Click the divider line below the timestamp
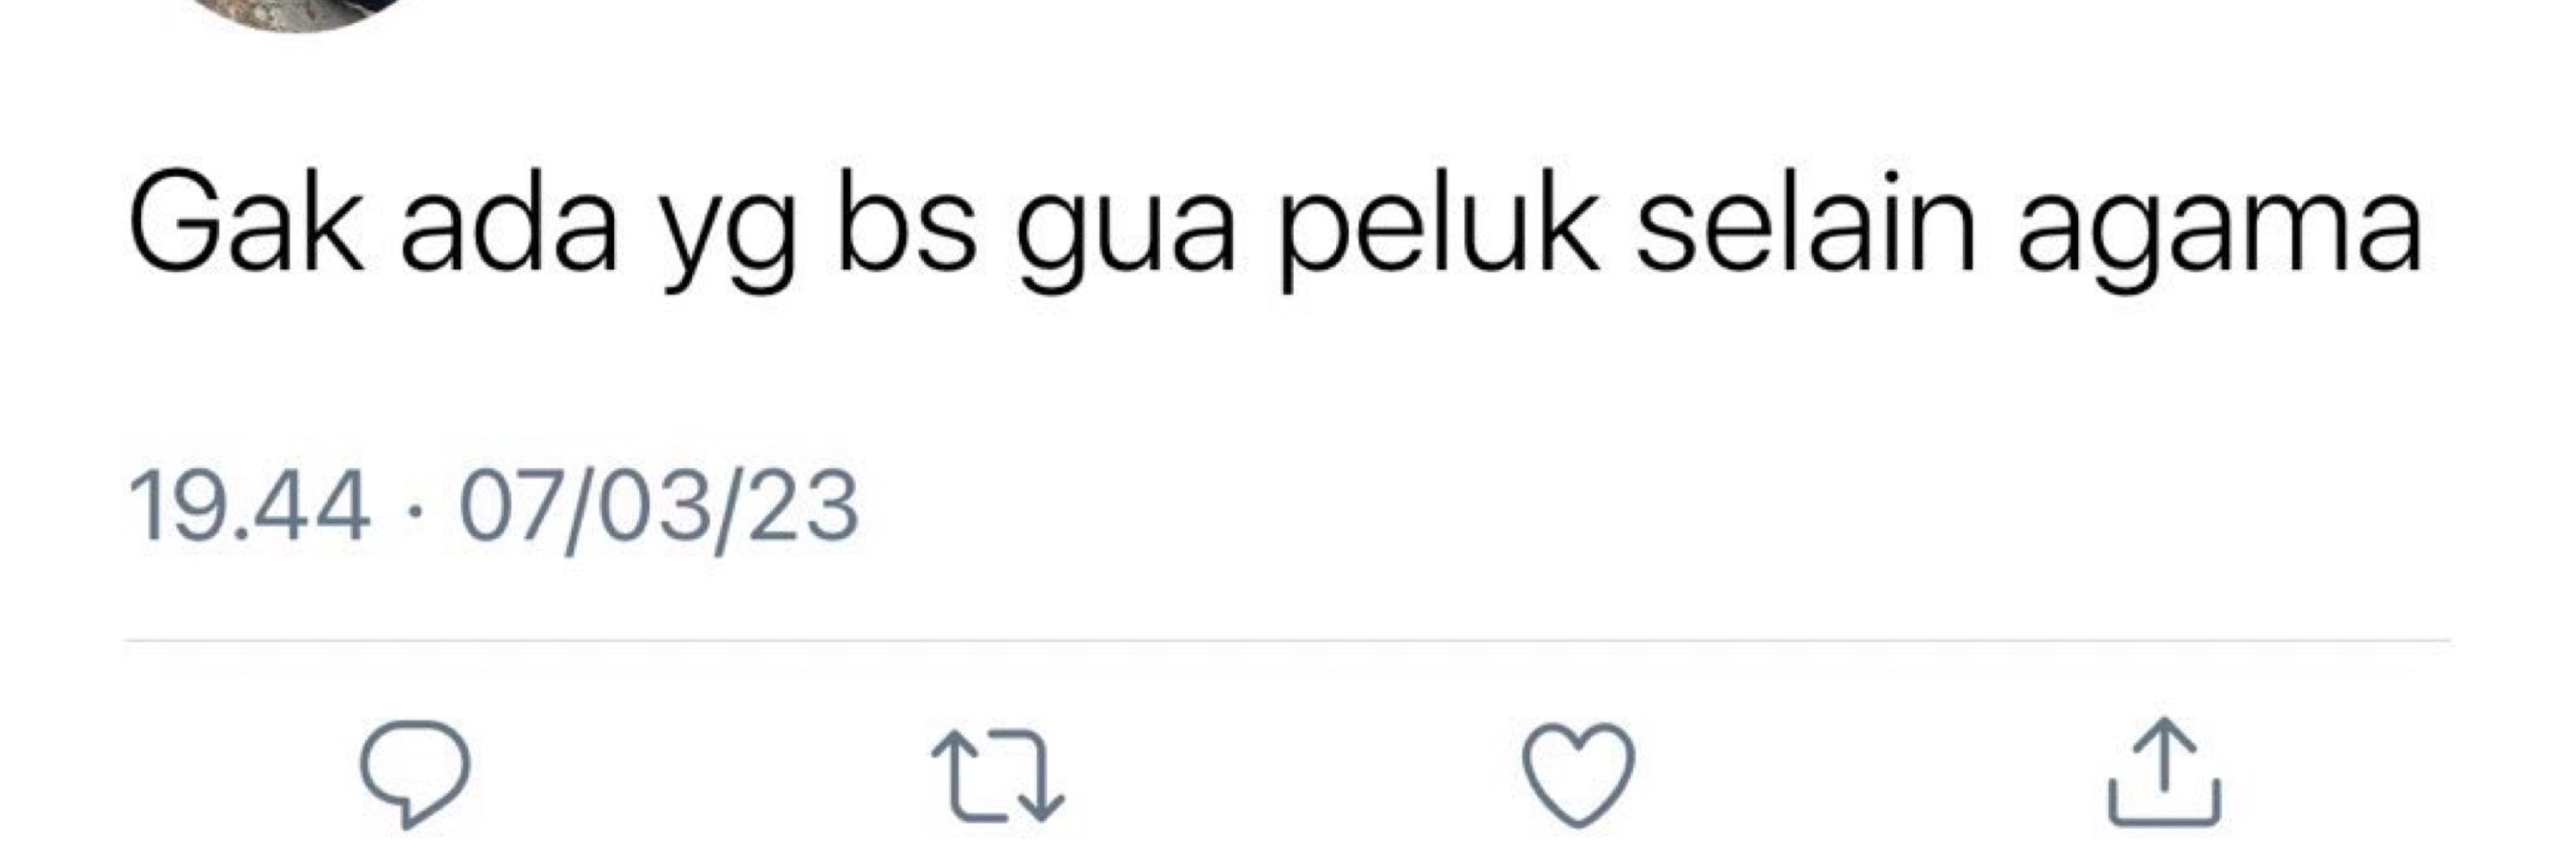The image size is (2576, 859). 1287,640
